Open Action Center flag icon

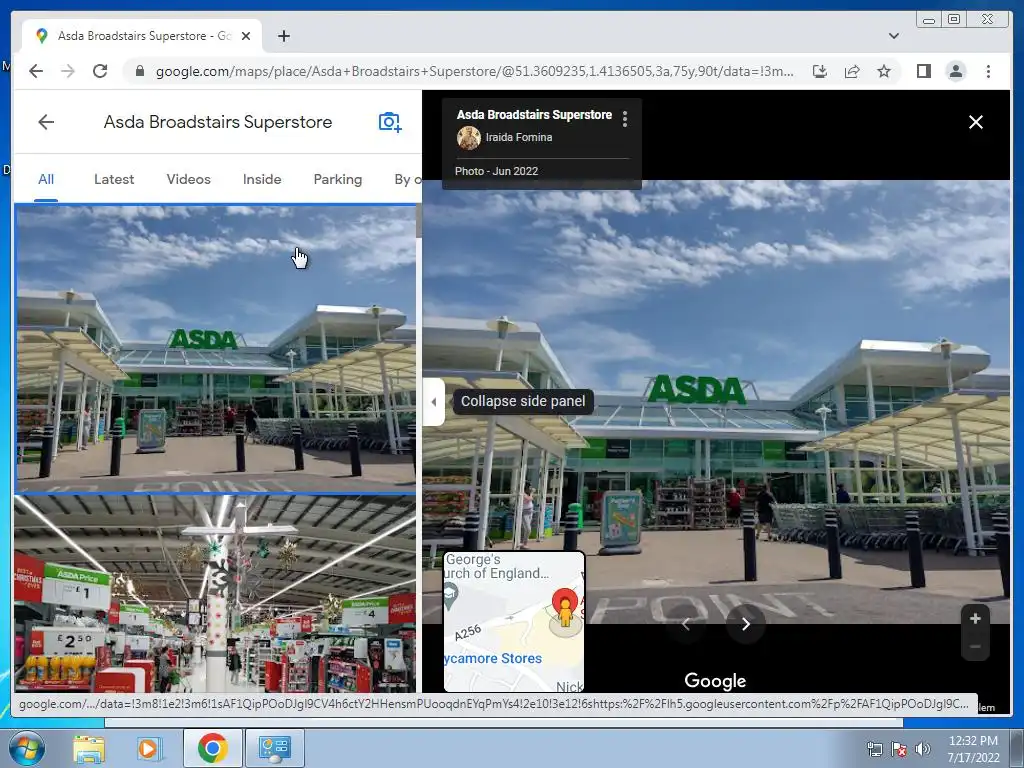tap(899, 749)
